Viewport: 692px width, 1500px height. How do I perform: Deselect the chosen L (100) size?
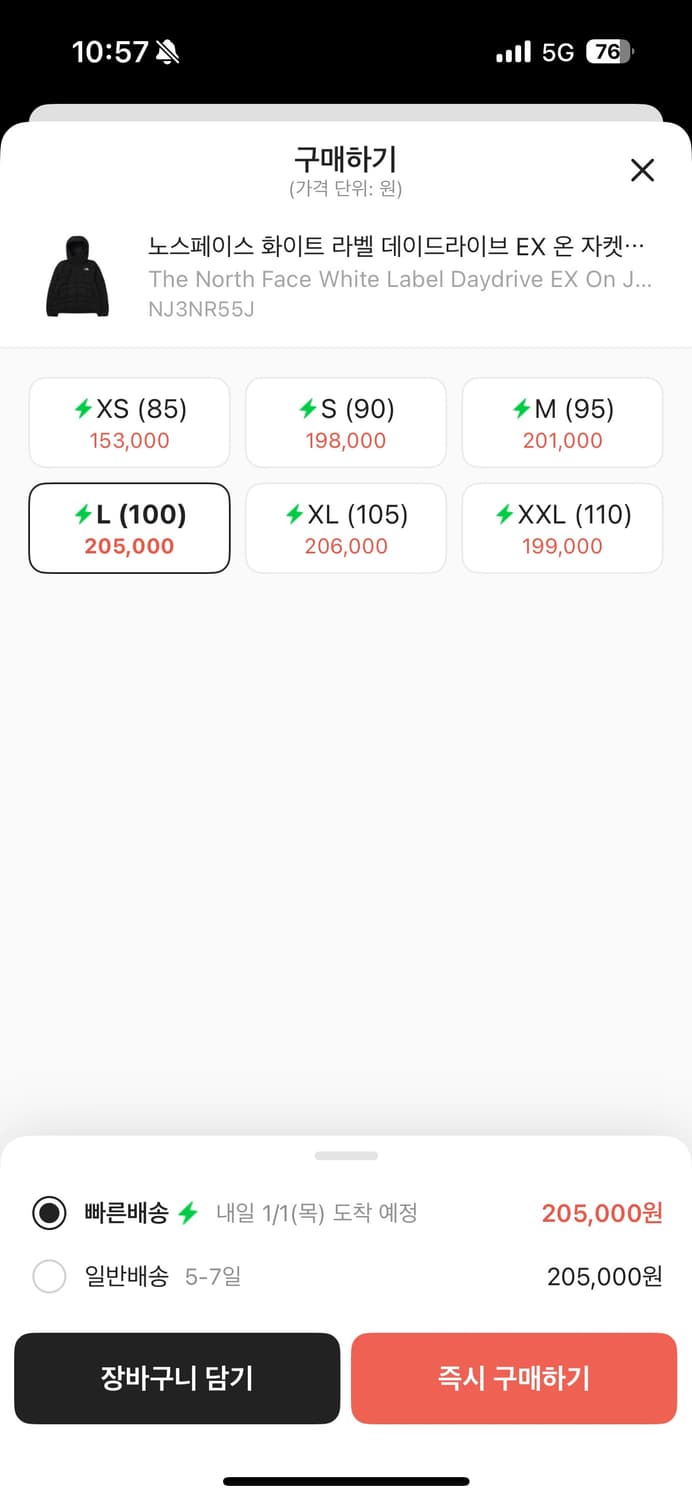pyautogui.click(x=128, y=528)
